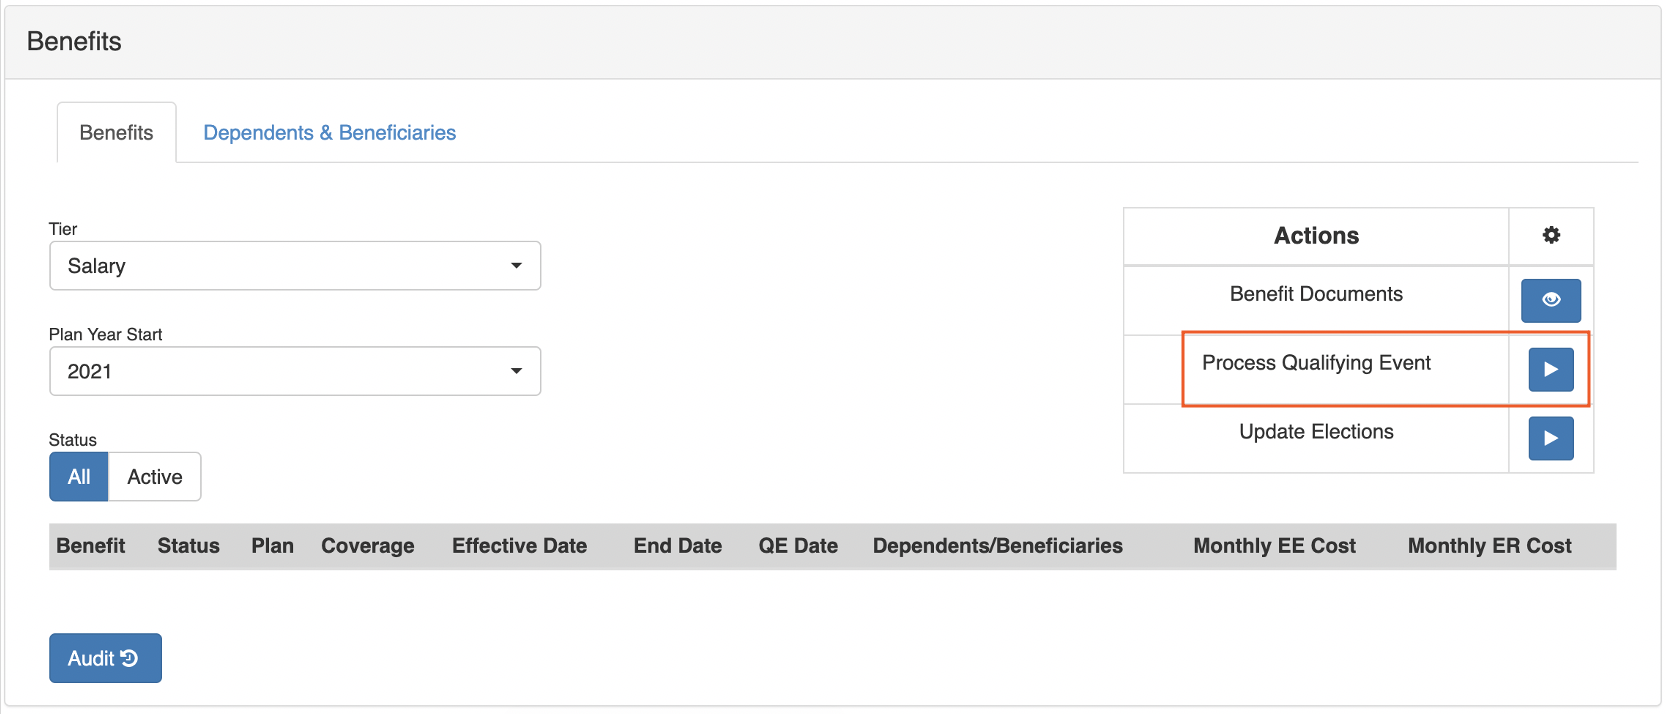Open the Tier dropdown showing Salary

click(x=295, y=266)
